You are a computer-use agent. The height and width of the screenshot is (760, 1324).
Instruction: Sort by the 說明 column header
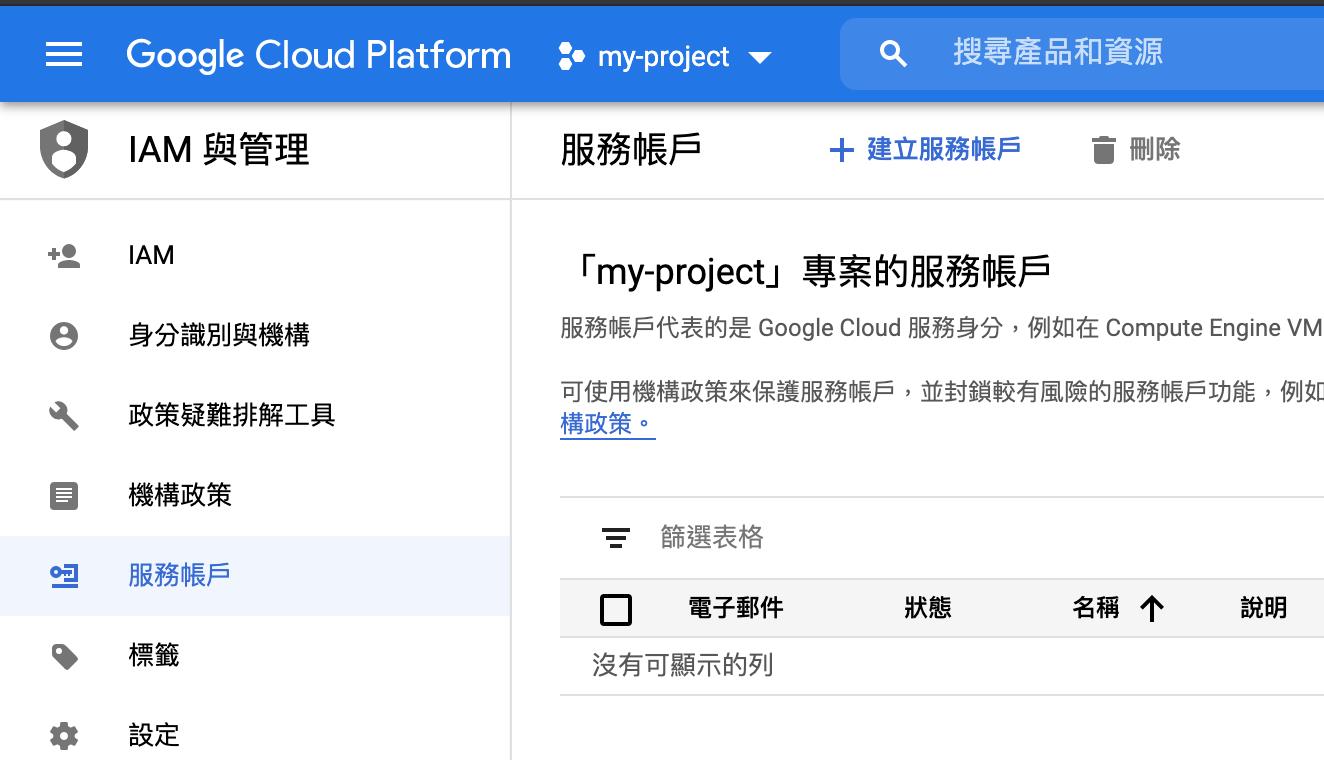[x=1264, y=608]
